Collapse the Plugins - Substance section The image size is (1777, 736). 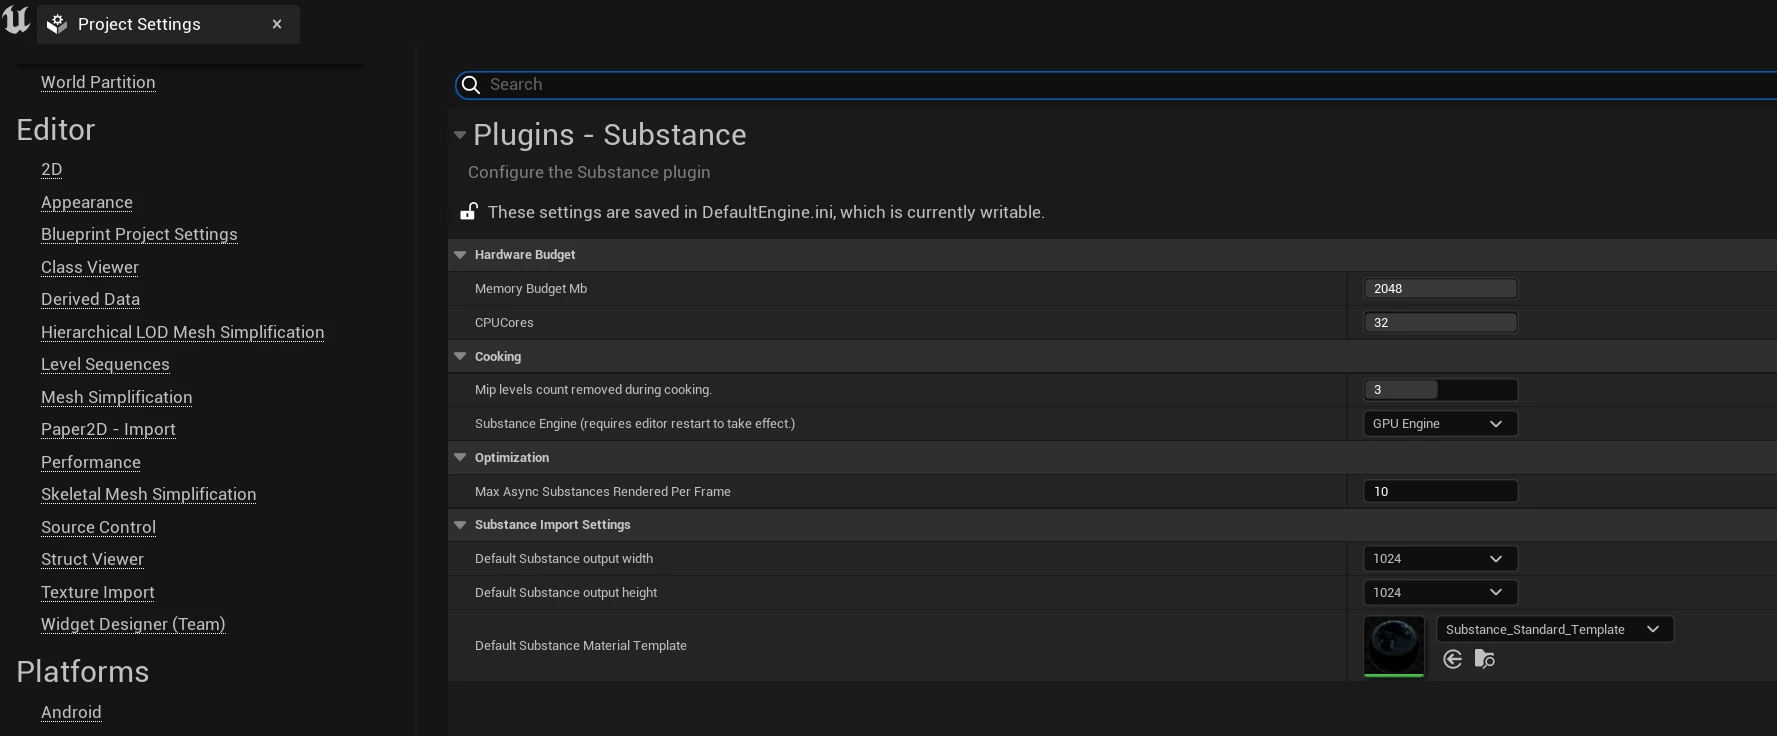click(460, 135)
